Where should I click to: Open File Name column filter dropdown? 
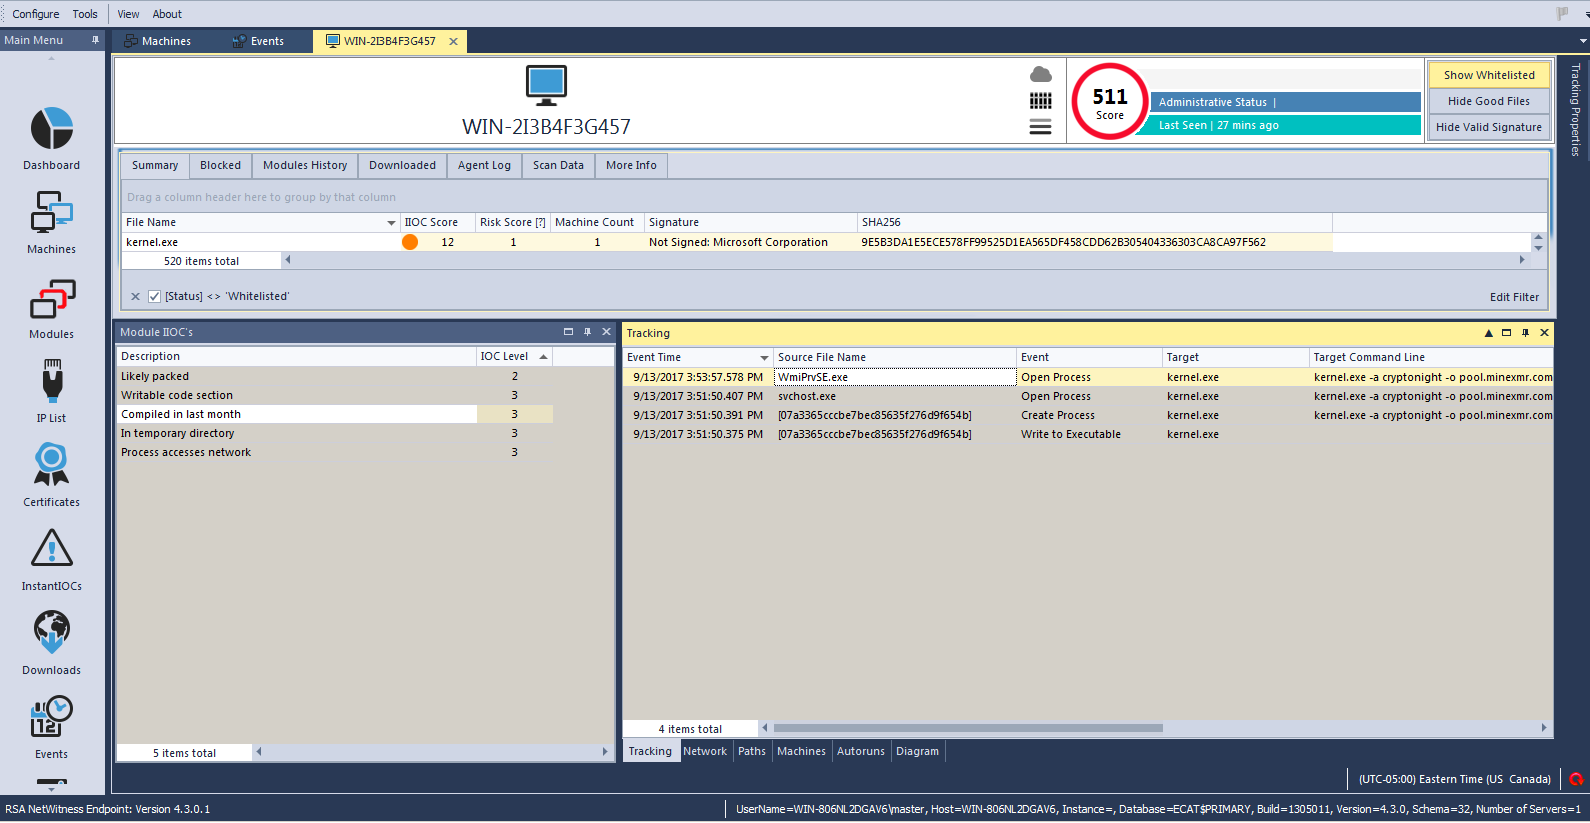click(391, 223)
